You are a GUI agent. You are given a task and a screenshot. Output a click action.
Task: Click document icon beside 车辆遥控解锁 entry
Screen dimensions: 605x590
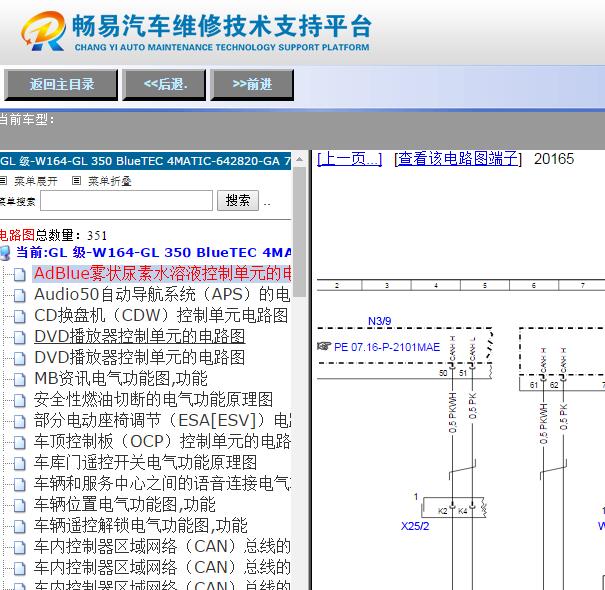[x=19, y=526]
